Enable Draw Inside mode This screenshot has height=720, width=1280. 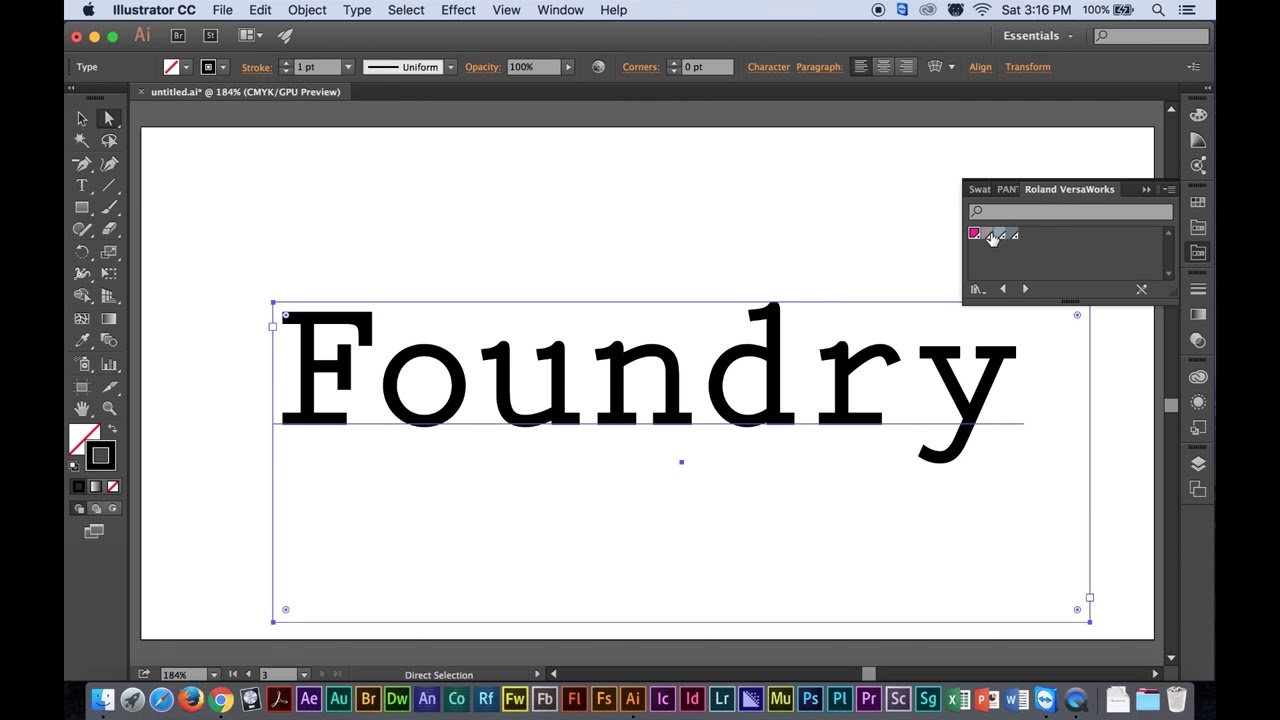pos(112,509)
